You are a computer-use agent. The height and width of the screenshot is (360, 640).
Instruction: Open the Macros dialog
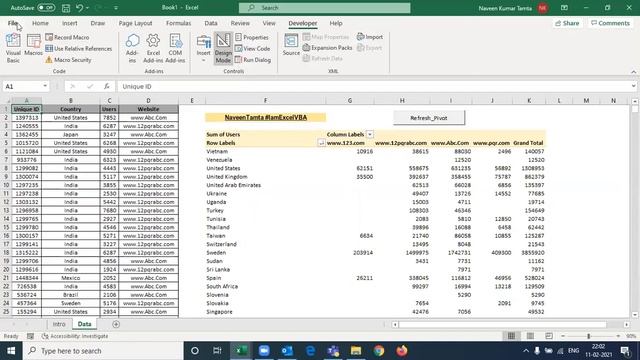[x=33, y=45]
